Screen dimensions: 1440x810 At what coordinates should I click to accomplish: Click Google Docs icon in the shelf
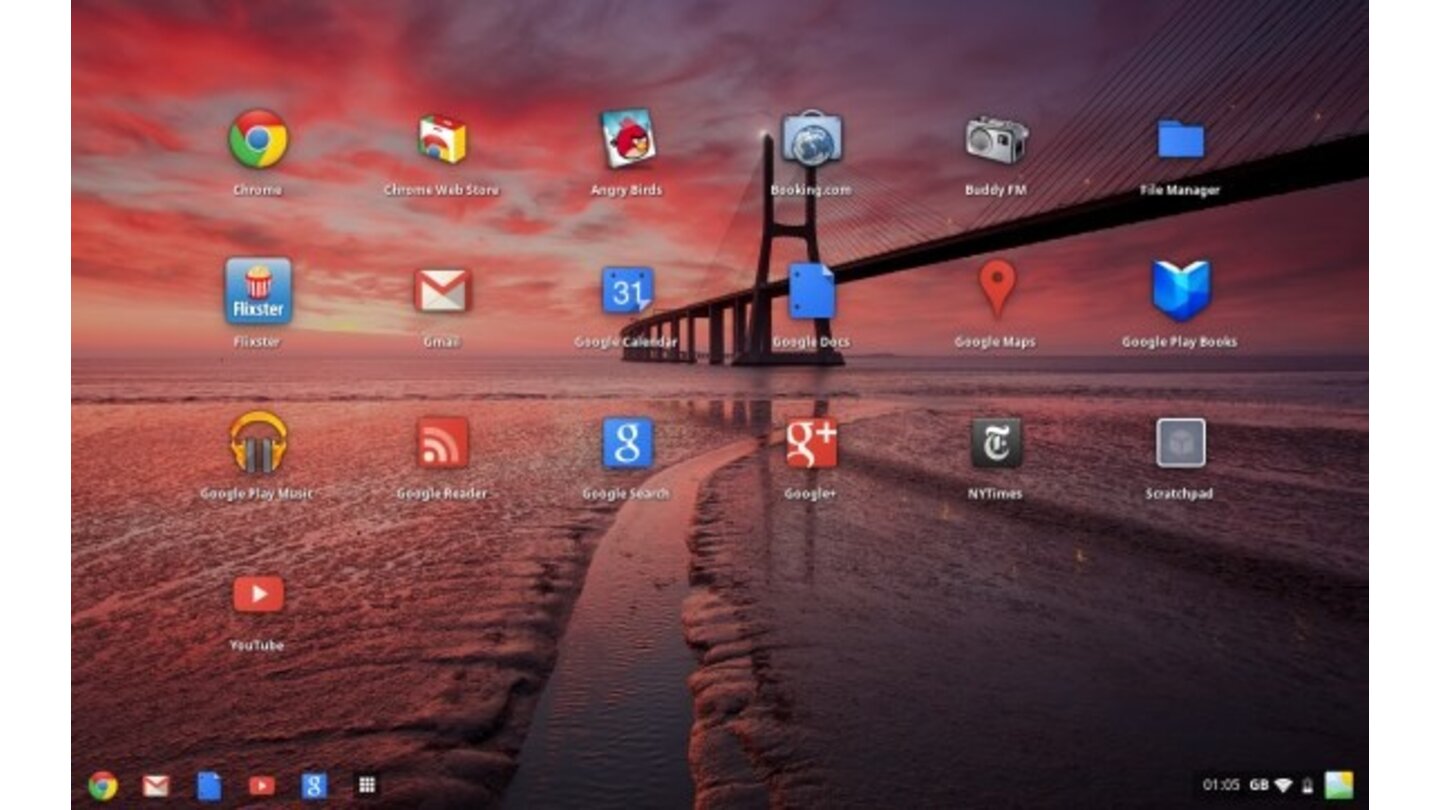209,786
